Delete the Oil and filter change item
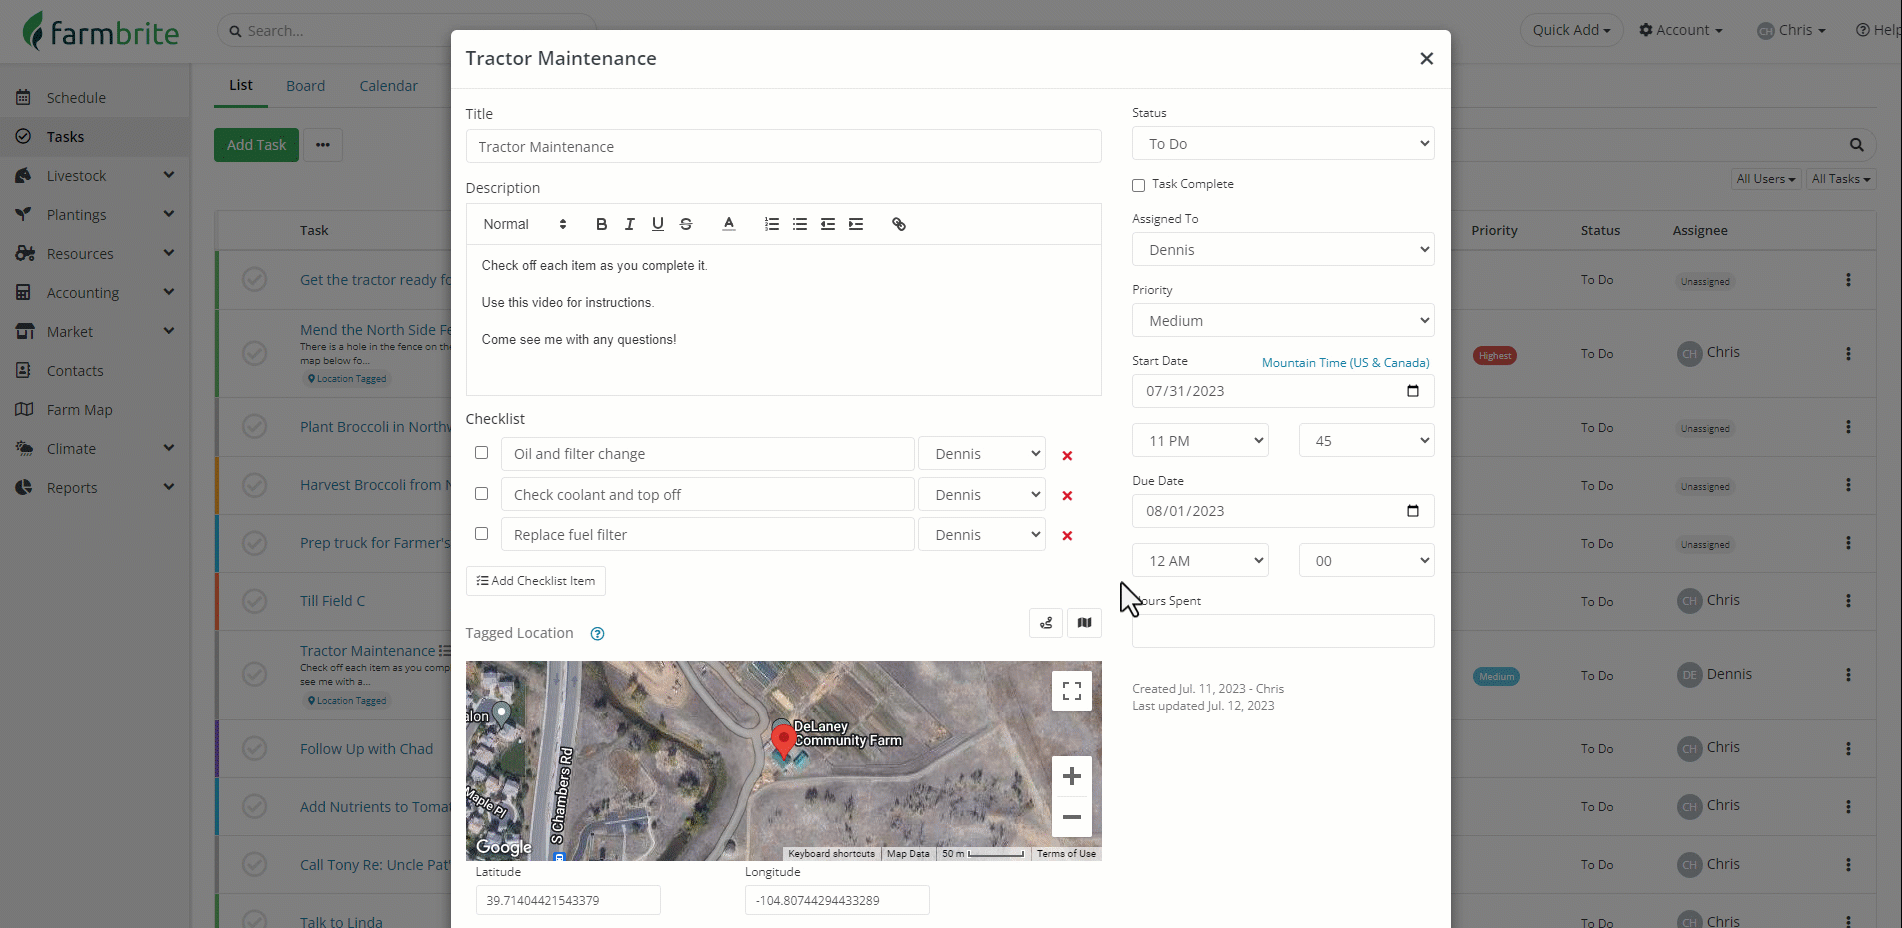The image size is (1902, 928). (x=1067, y=456)
